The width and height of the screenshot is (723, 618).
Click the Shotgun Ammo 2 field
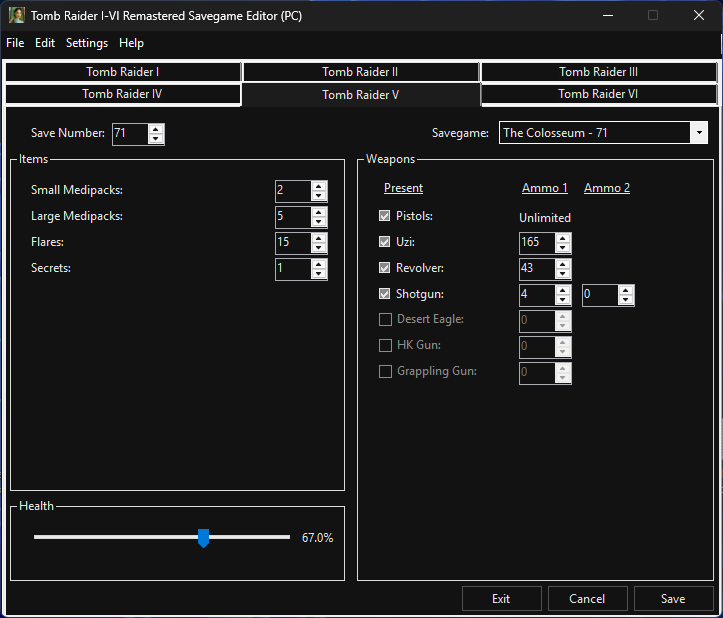[x=600, y=296]
